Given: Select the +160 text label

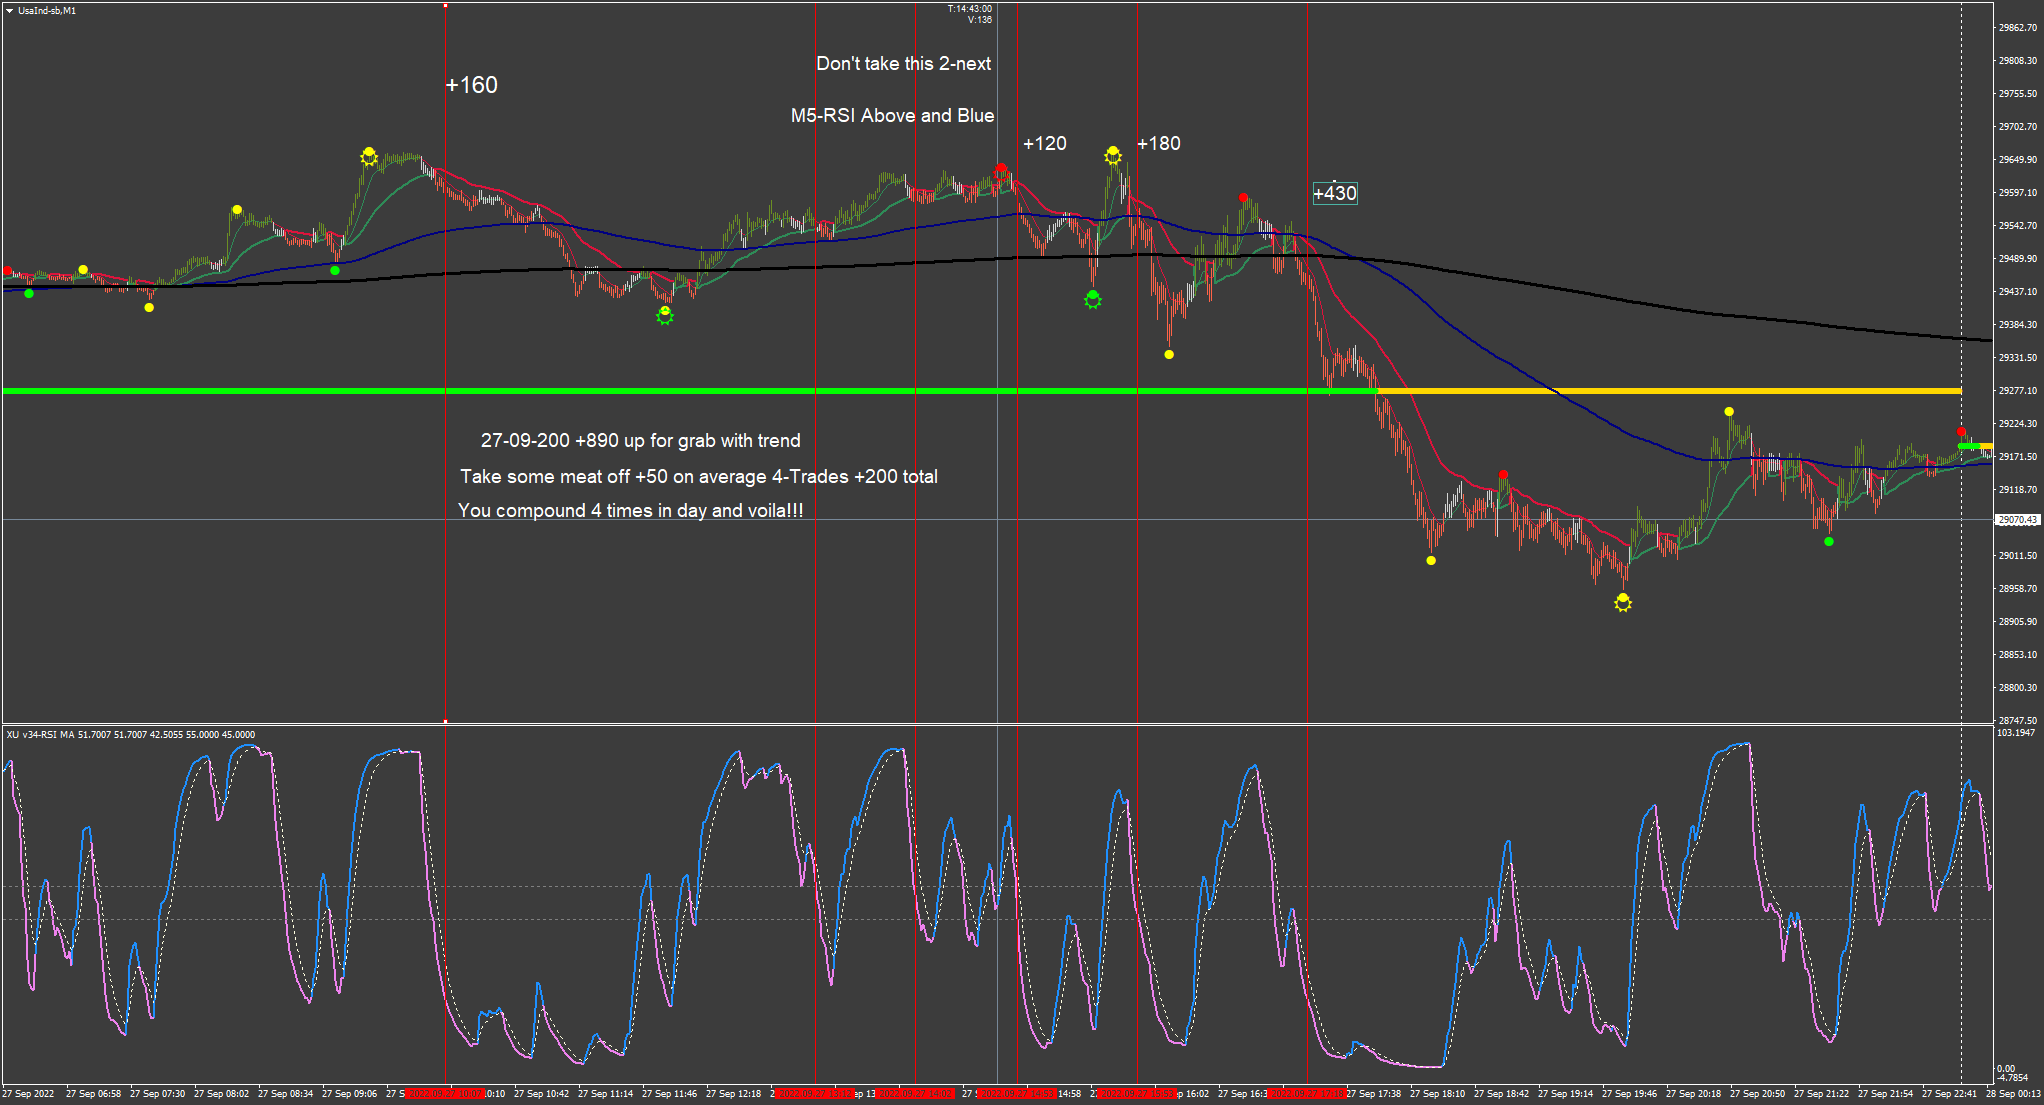Looking at the screenshot, I should [471, 85].
